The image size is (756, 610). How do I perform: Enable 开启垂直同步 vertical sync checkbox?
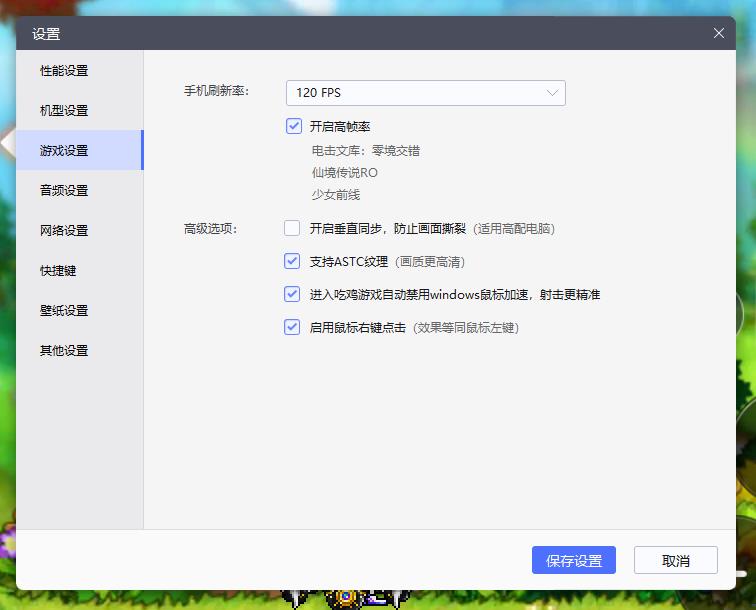tap(292, 228)
